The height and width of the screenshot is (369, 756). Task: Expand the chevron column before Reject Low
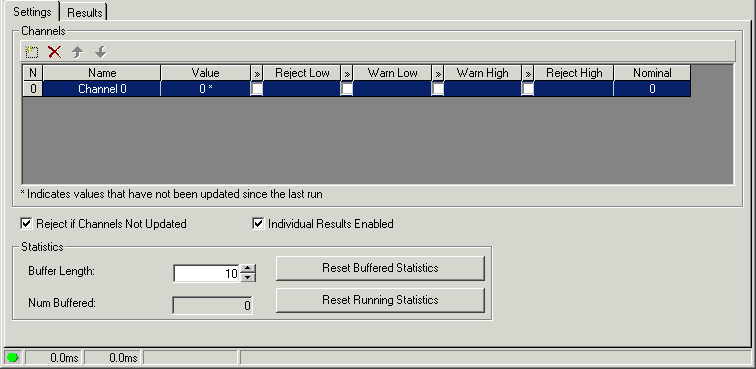click(257, 73)
